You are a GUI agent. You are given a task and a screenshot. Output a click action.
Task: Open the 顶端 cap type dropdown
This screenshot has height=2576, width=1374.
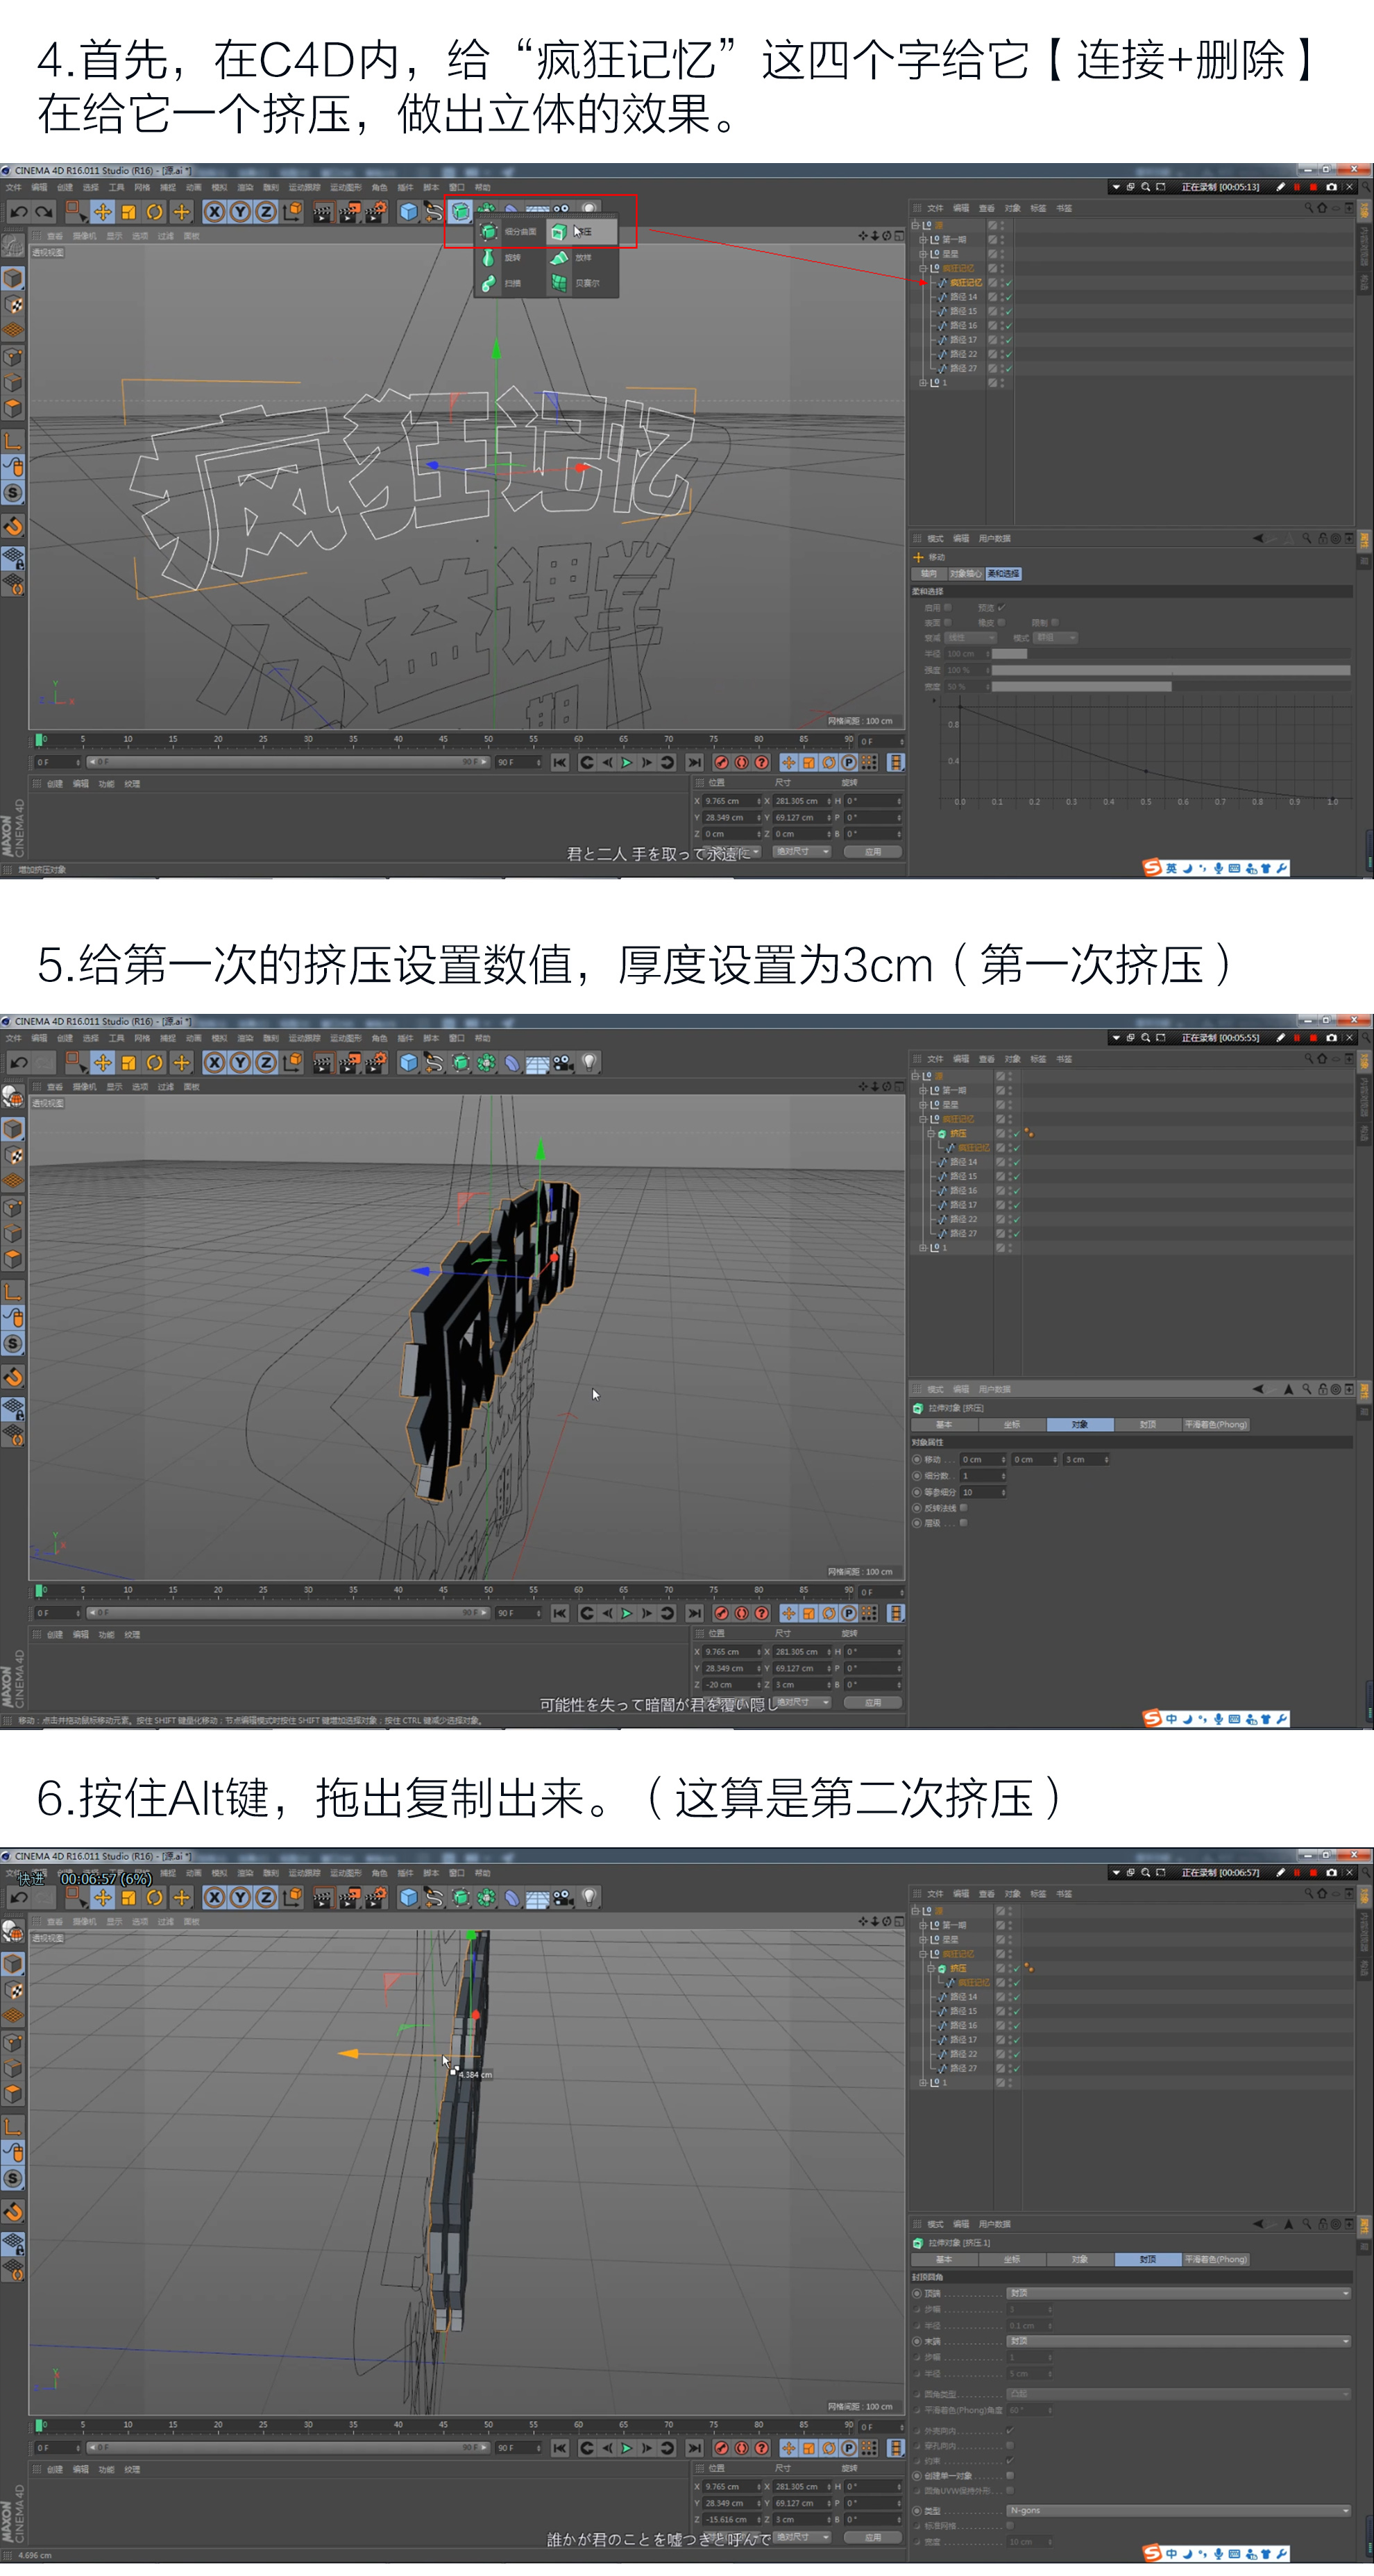tap(1177, 2293)
